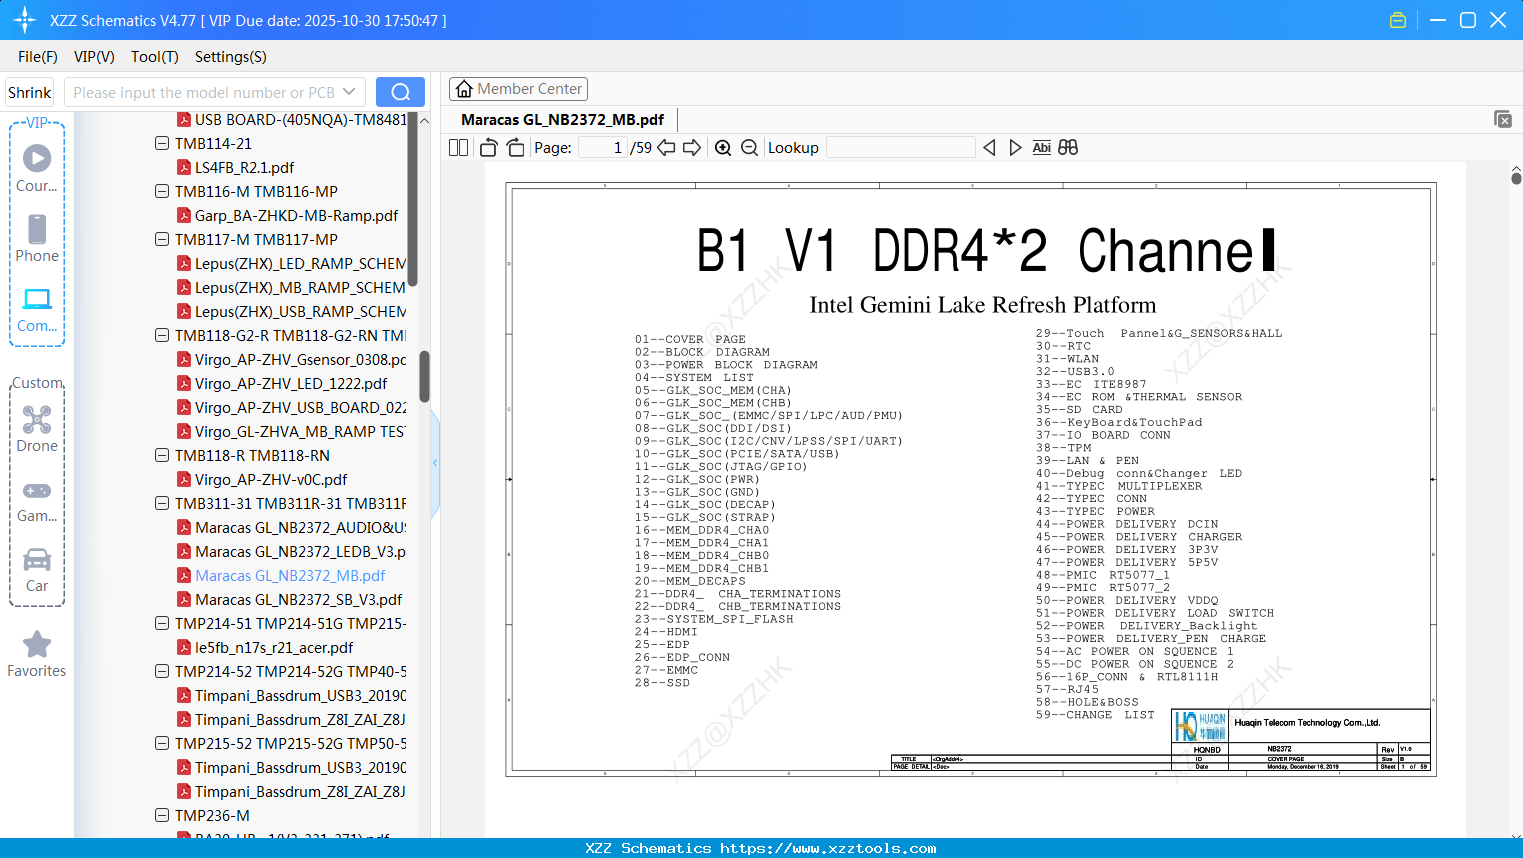The image size is (1523, 858).
Task: Zoom in on the schematic
Action: 723,148
